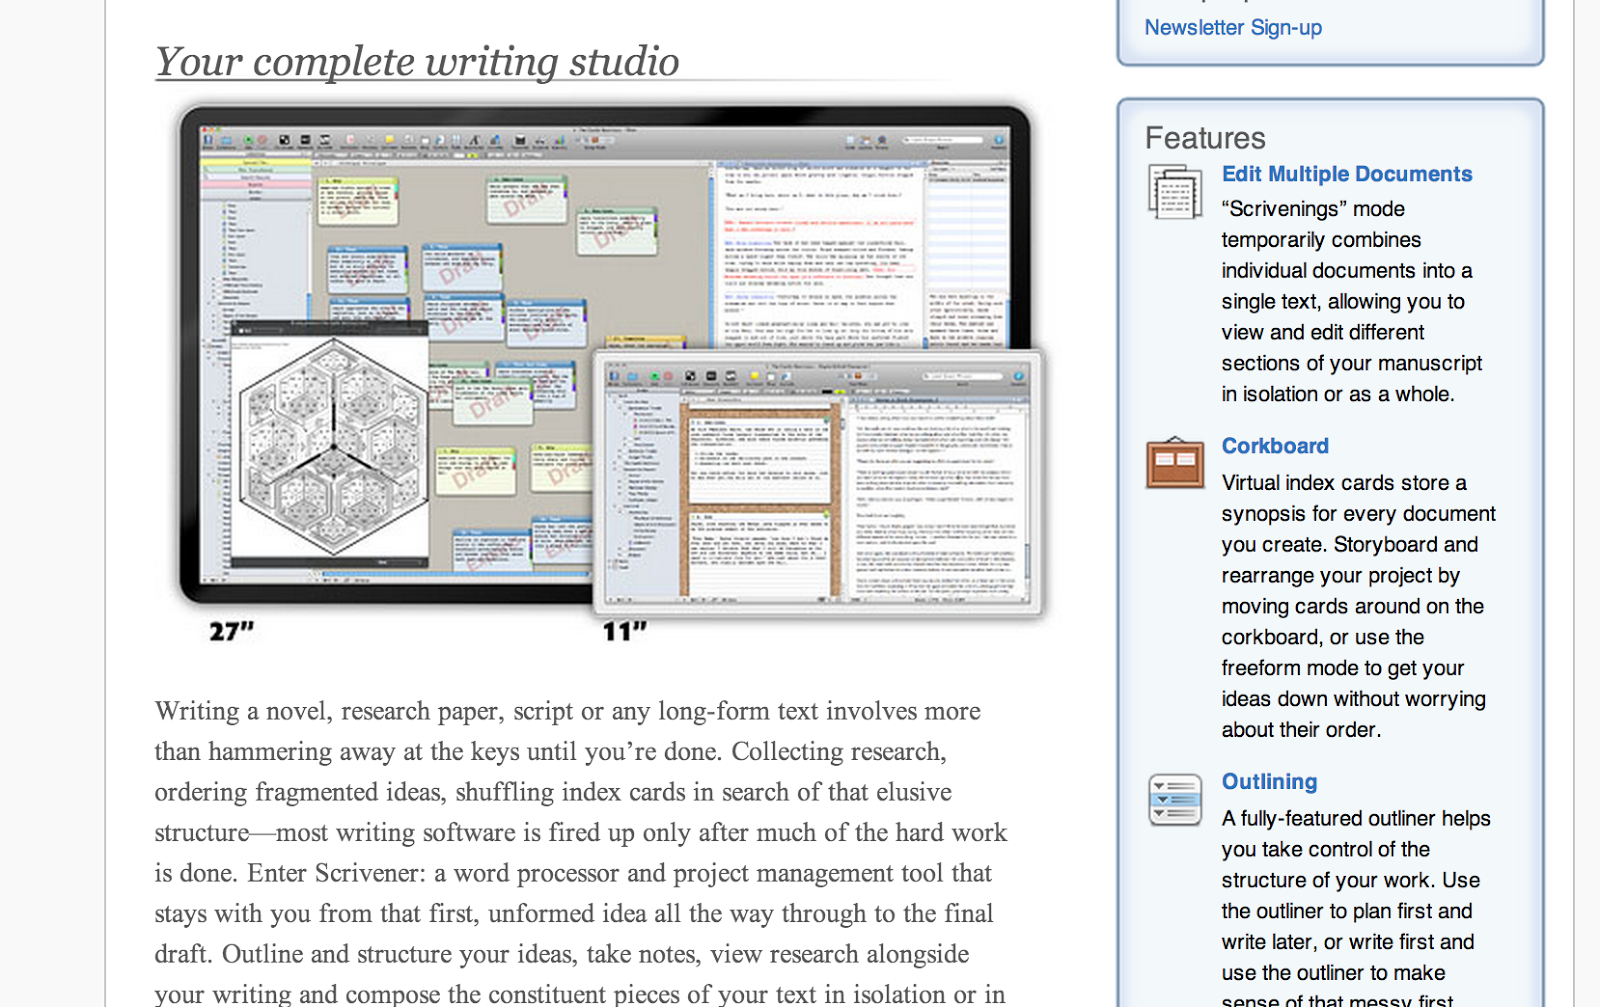Click the brown corkboard icon
The image size is (1600, 1007).
click(1175, 462)
